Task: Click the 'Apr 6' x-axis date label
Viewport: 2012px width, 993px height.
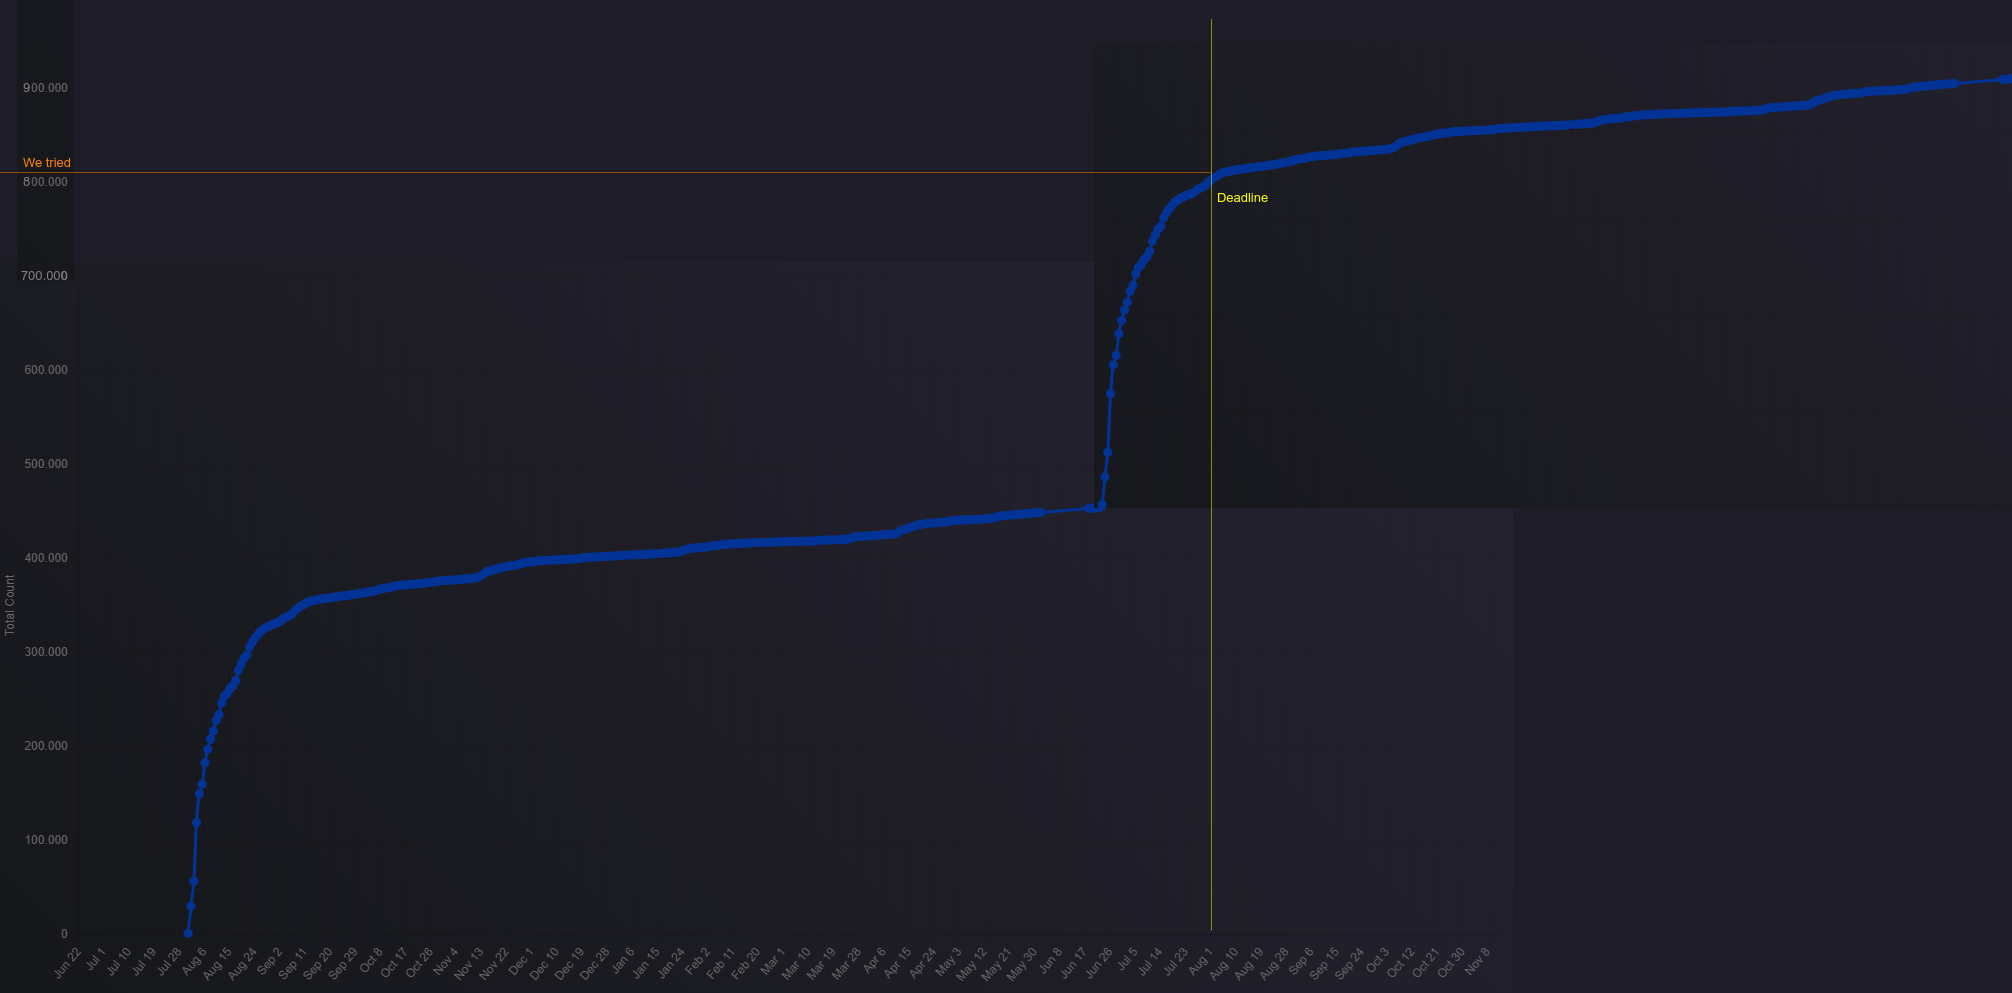Action: [x=874, y=961]
